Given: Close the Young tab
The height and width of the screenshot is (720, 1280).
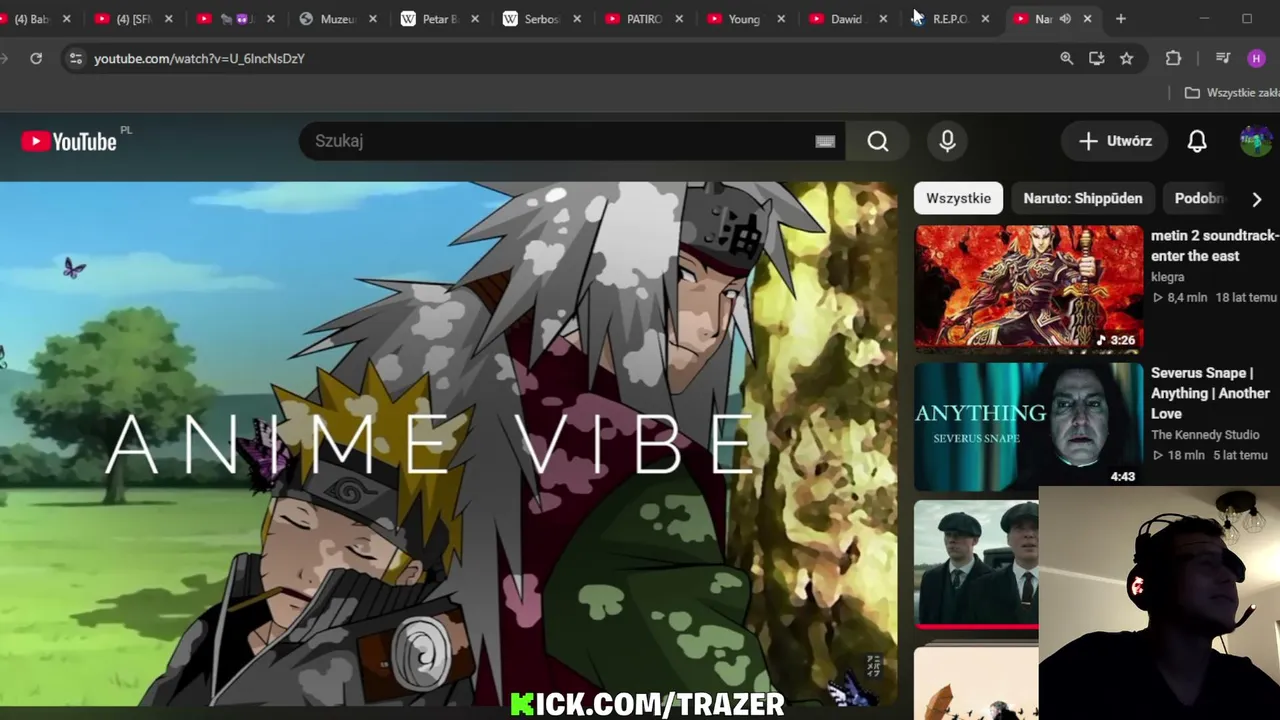Looking at the screenshot, I should pos(781,19).
